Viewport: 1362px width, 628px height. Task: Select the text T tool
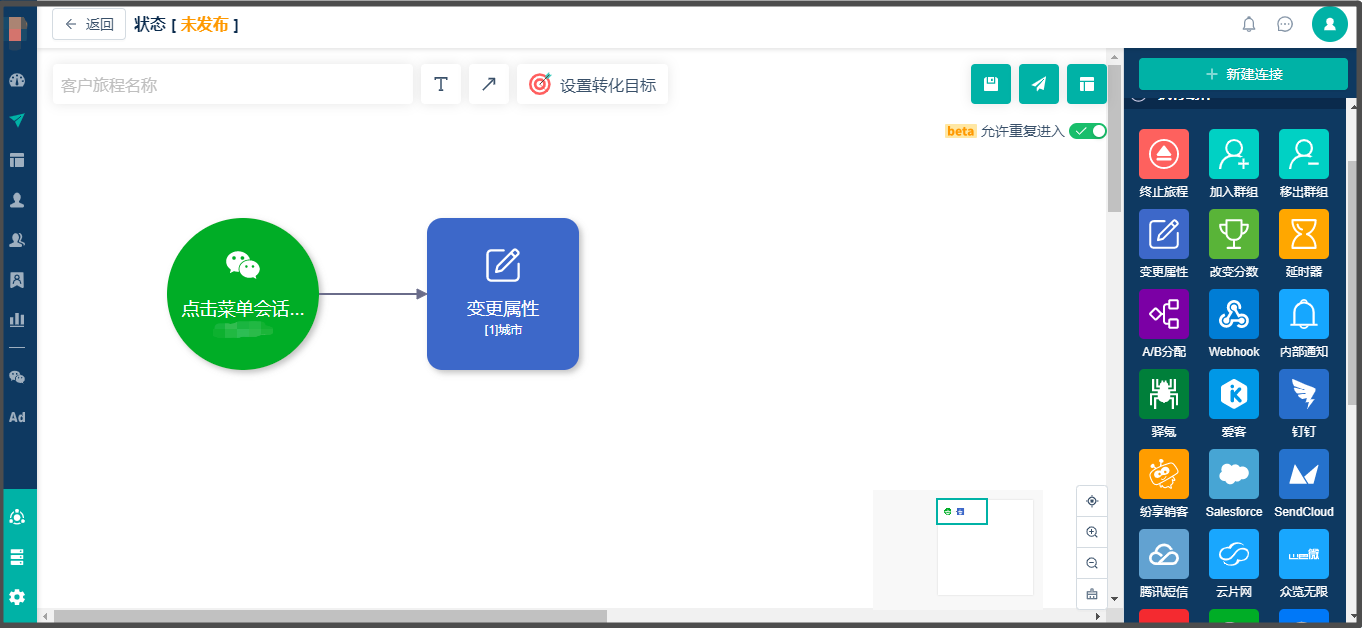441,85
